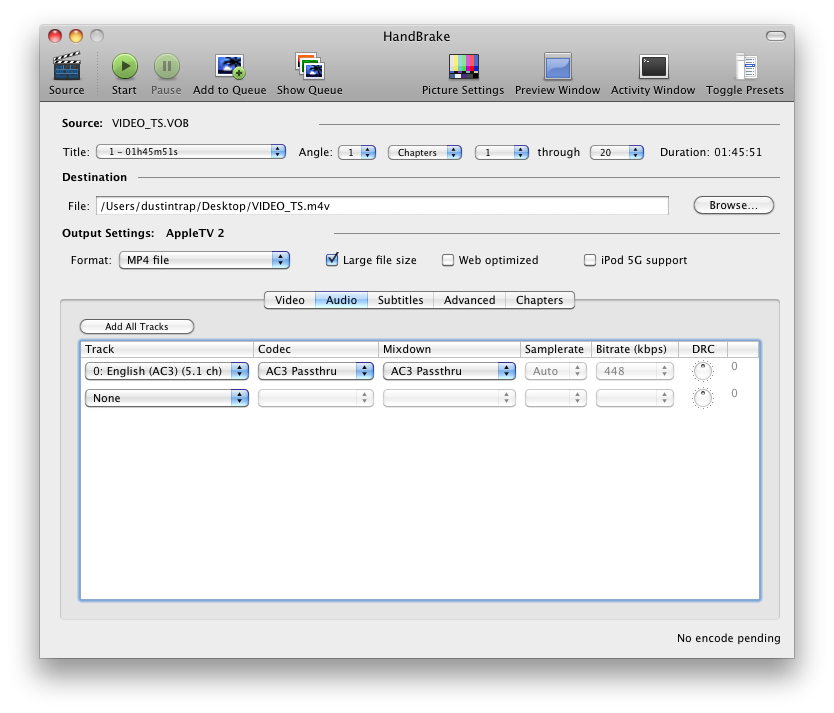The height and width of the screenshot is (713, 834).
Task: Open Picture Settings from the toolbar
Action: point(463,66)
